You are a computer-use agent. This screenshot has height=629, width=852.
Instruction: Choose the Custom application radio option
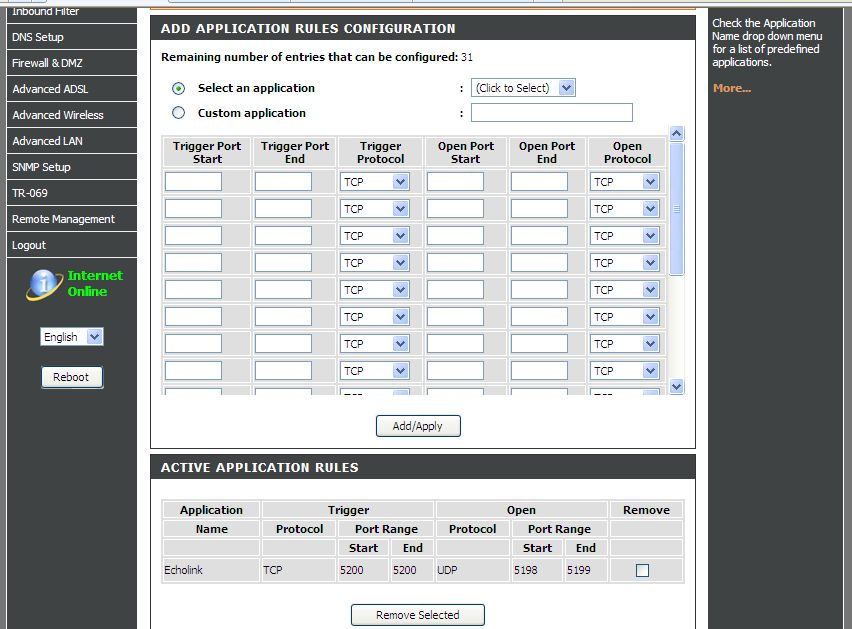(178, 113)
